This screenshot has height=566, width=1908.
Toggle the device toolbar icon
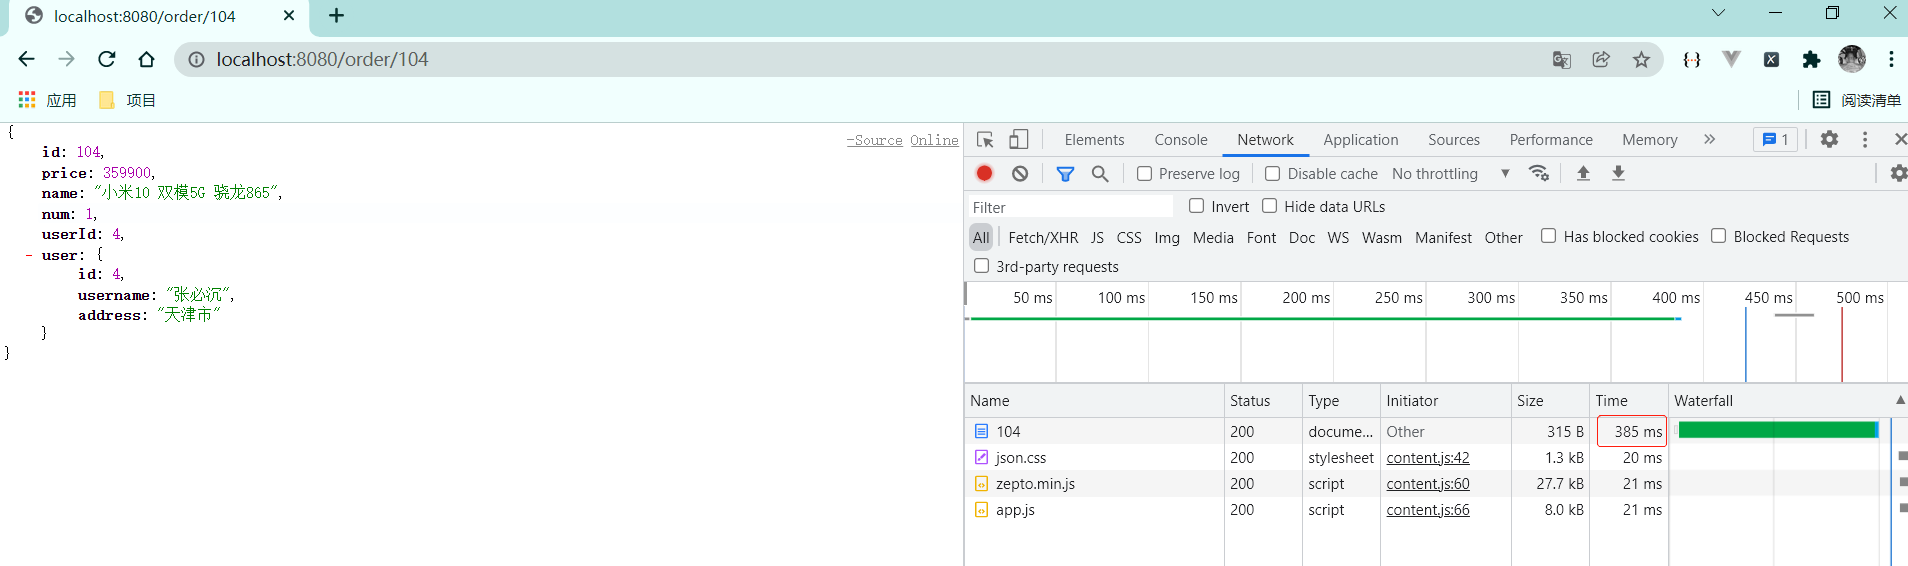(x=1018, y=139)
